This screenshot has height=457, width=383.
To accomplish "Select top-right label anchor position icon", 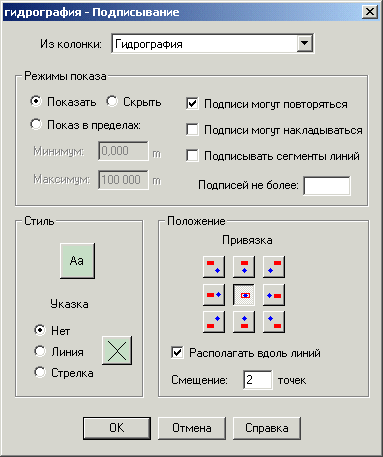I will (274, 266).
